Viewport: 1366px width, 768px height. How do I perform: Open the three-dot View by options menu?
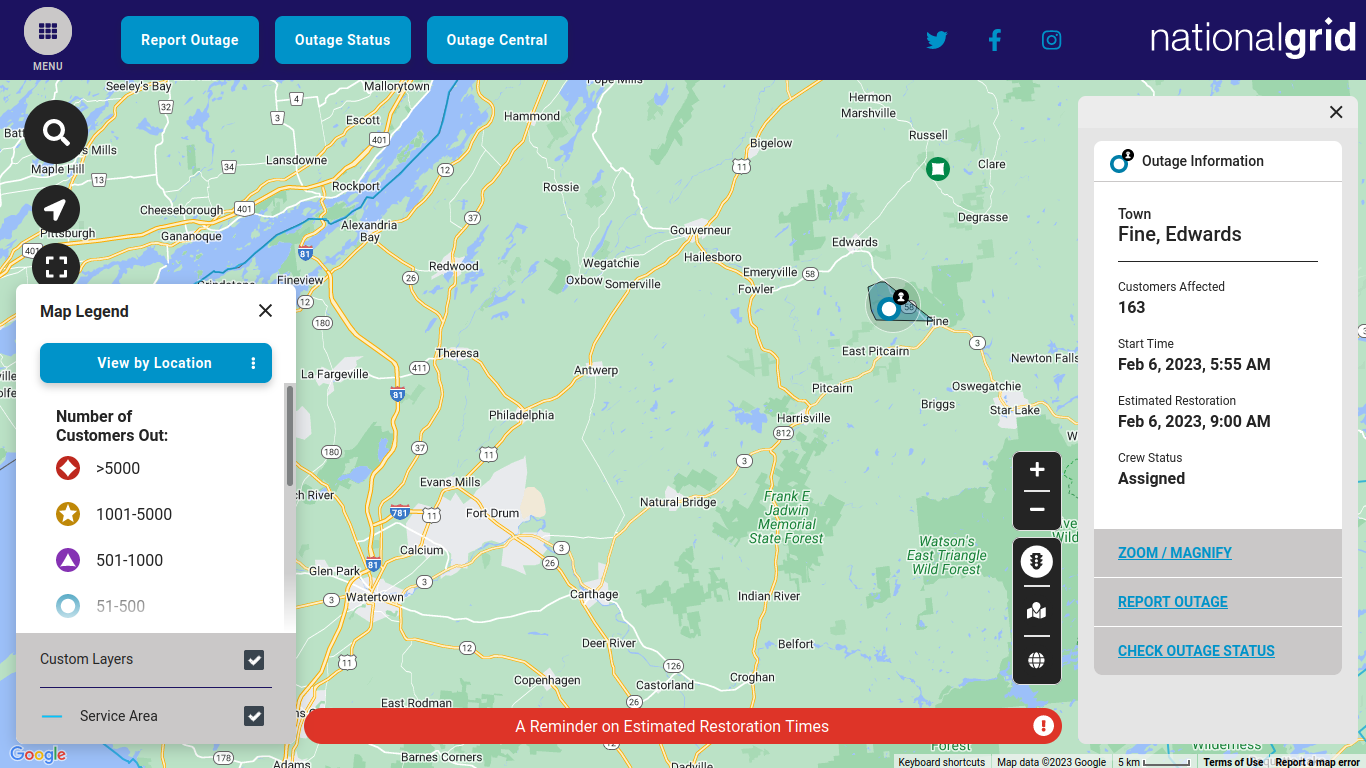tap(253, 363)
